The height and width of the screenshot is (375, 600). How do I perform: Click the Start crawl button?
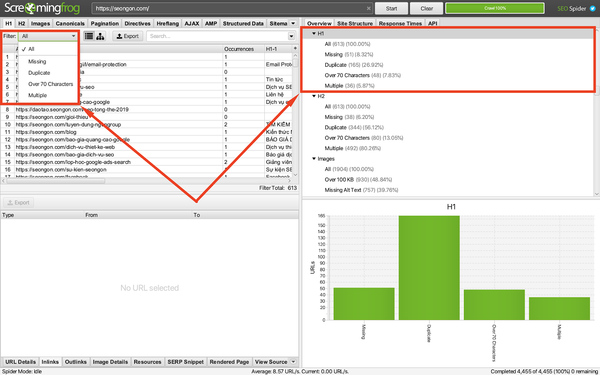391,8
